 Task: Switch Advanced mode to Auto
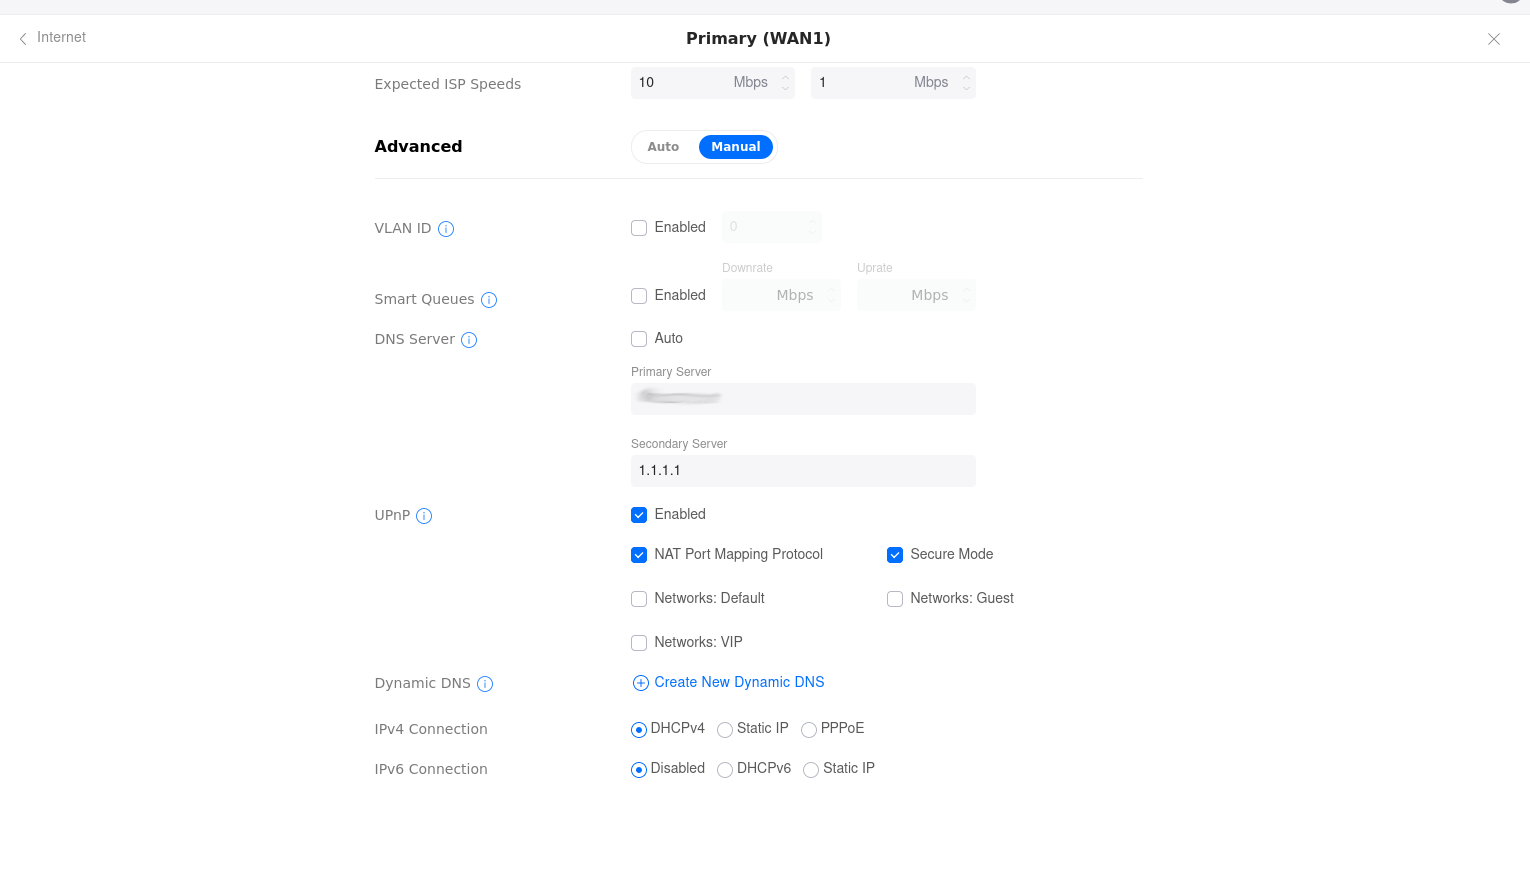tap(663, 147)
